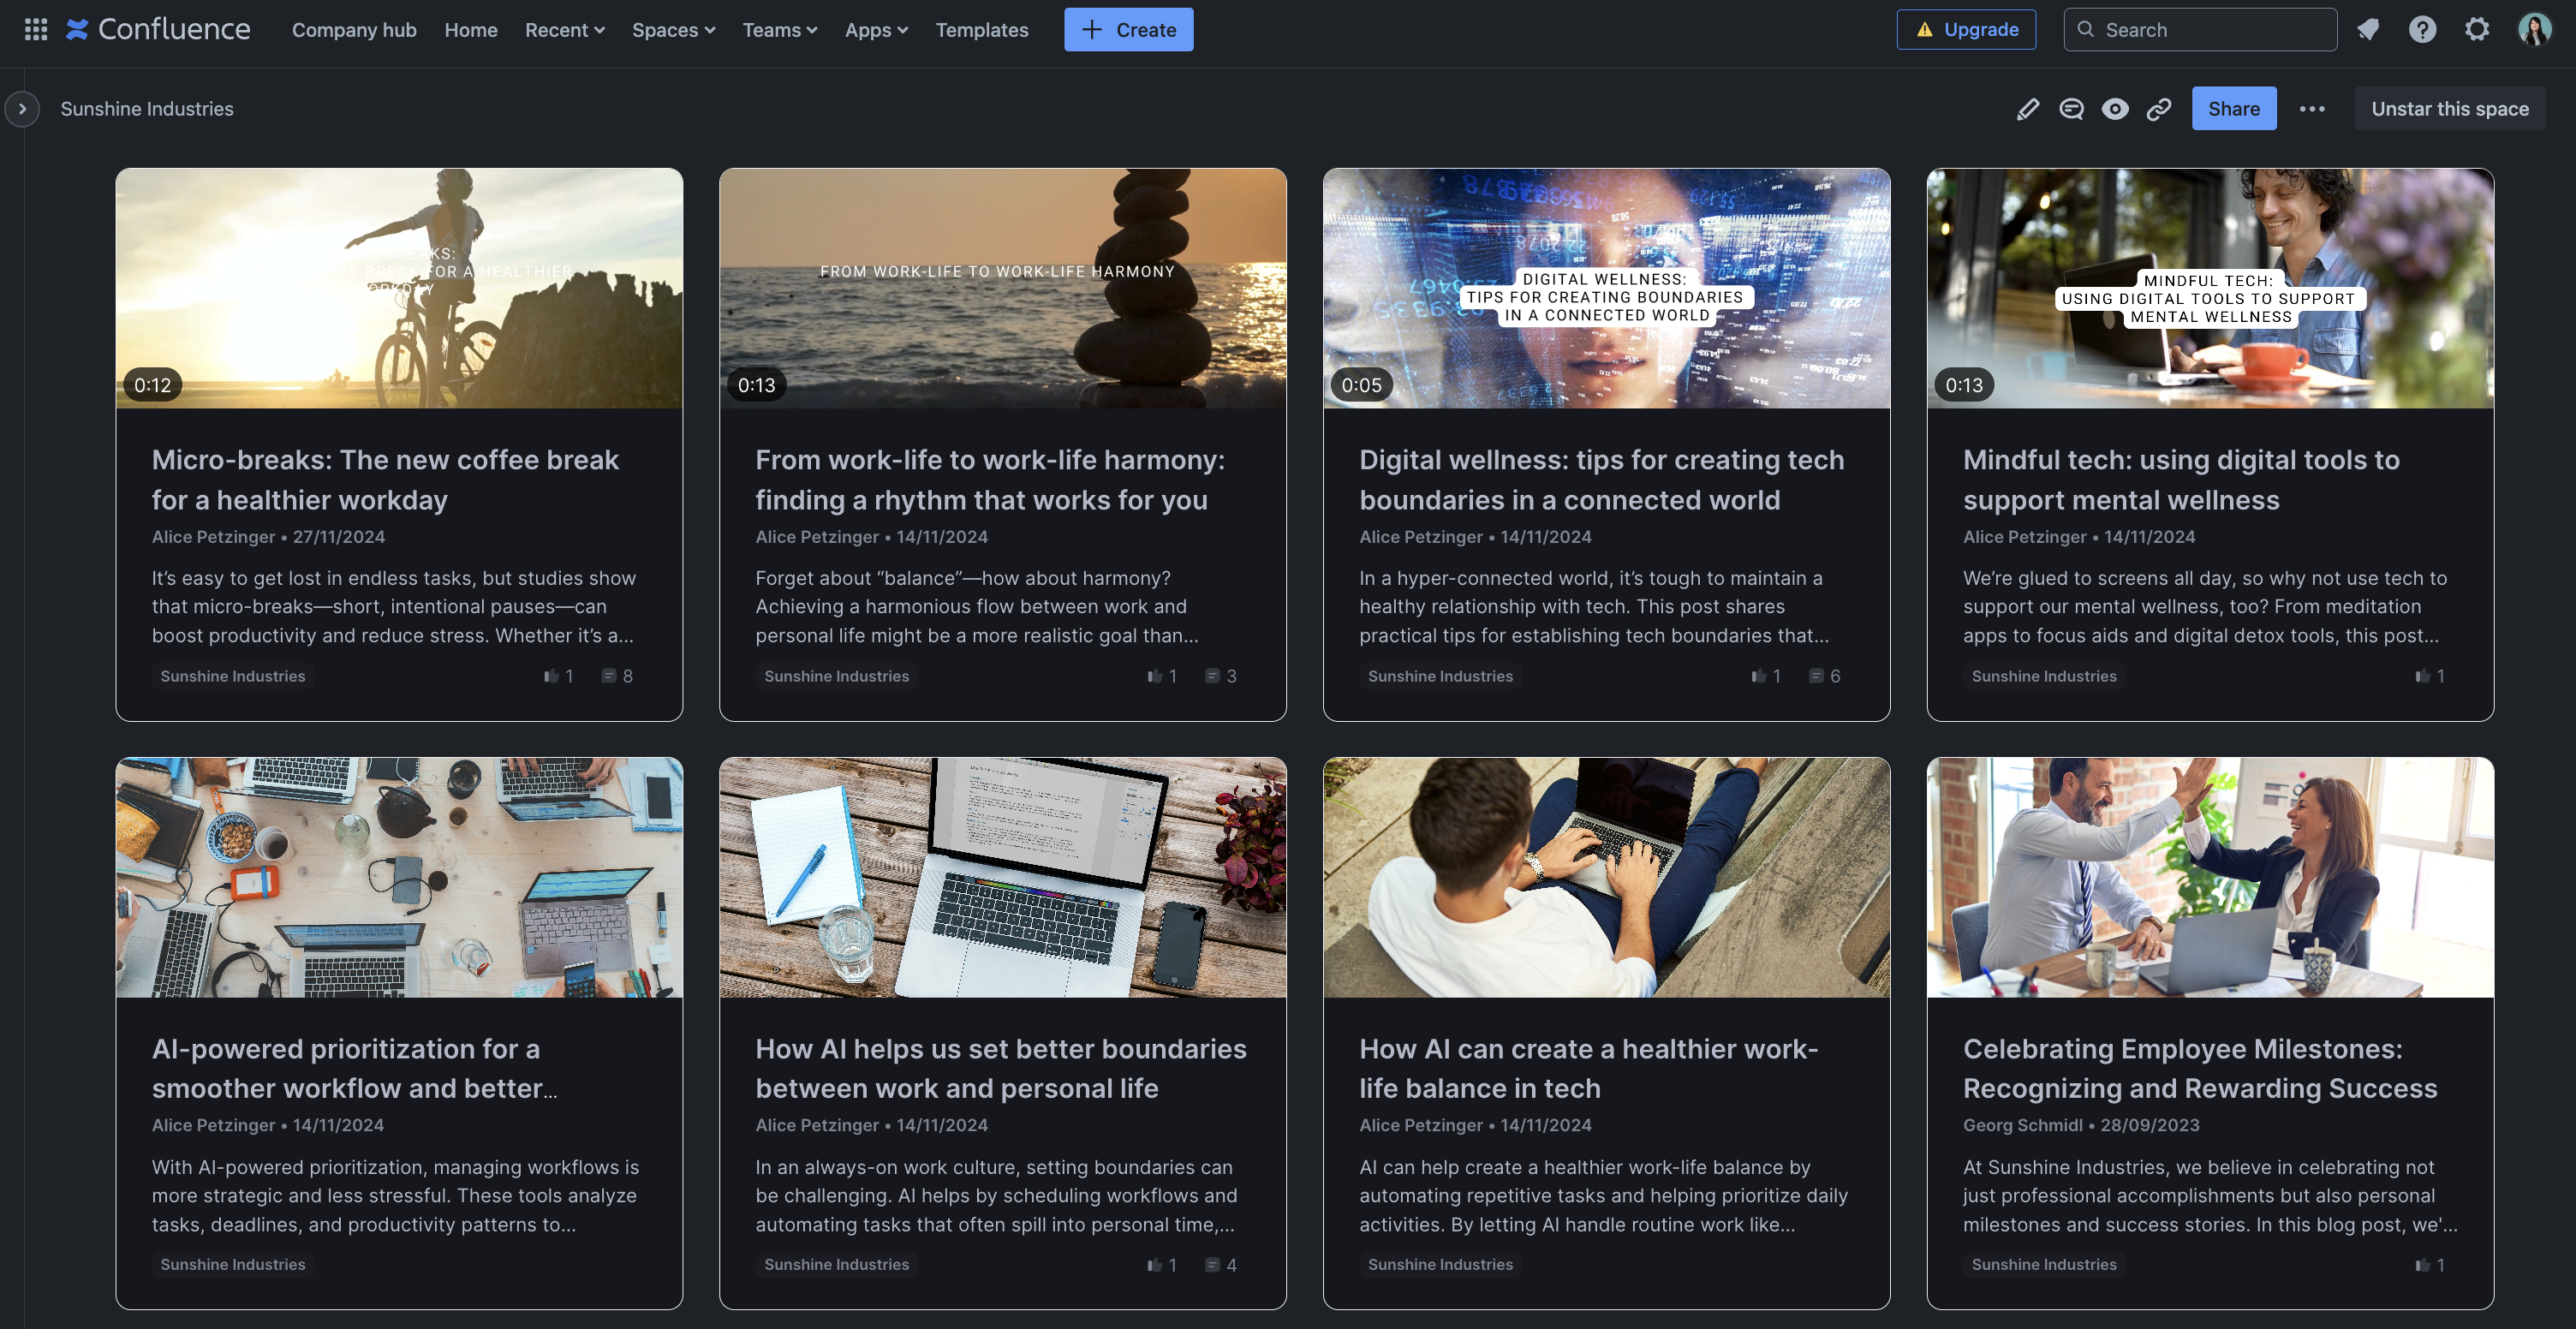Image resolution: width=2576 pixels, height=1329 pixels.
Task: Open the user profile avatar
Action: [x=2534, y=29]
